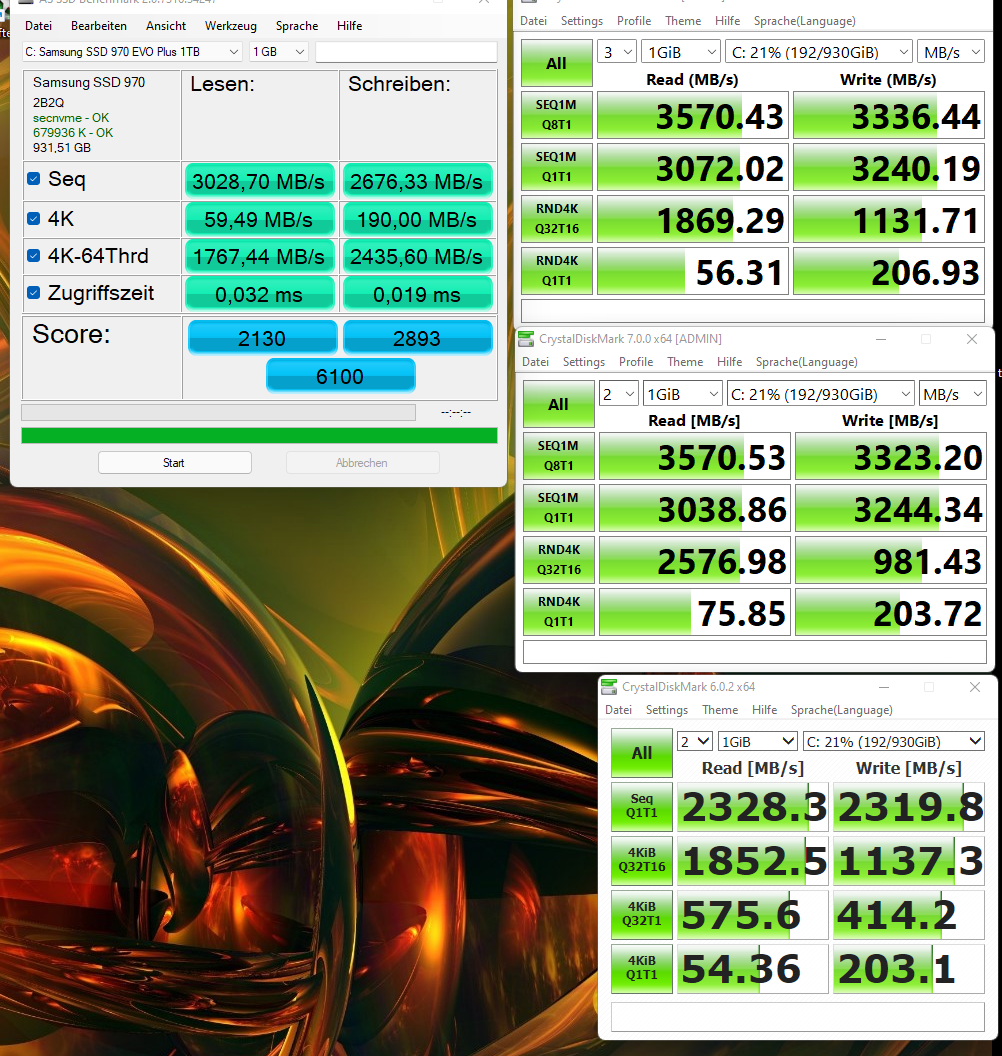Click the read score 2130

tap(262, 337)
